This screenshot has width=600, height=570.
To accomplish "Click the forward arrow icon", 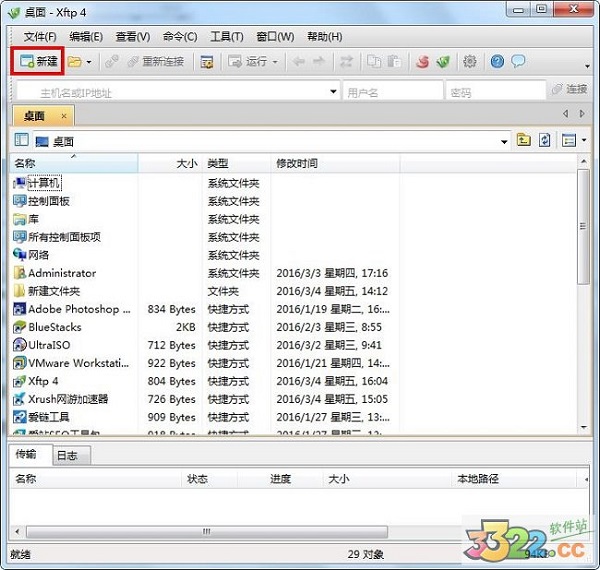I will click(319, 61).
